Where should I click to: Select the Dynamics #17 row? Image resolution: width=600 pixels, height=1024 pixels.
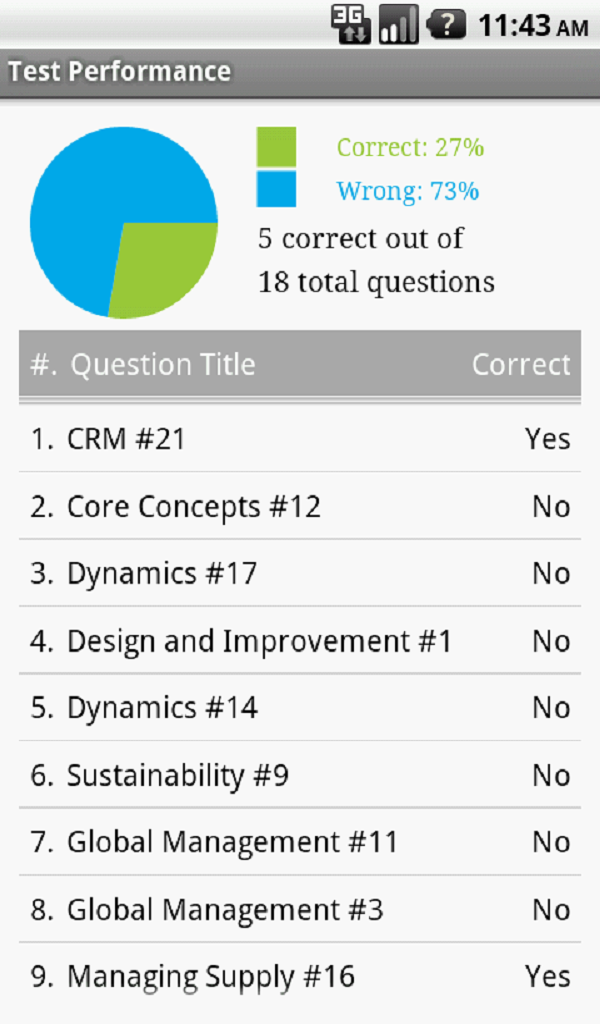pos(300,574)
